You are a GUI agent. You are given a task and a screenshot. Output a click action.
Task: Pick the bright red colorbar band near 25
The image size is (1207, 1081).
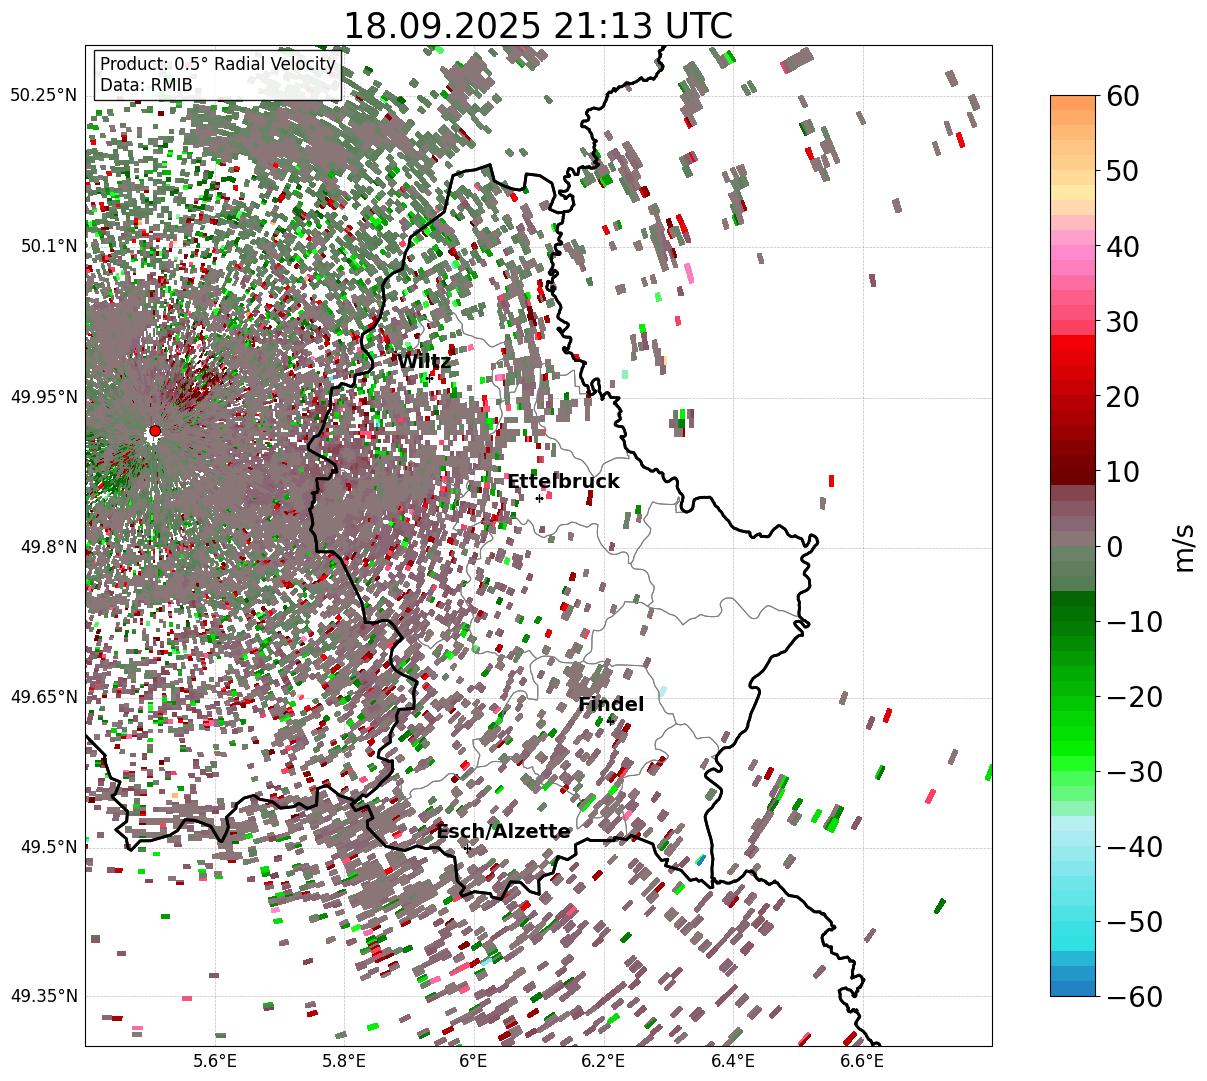[x=1073, y=355]
